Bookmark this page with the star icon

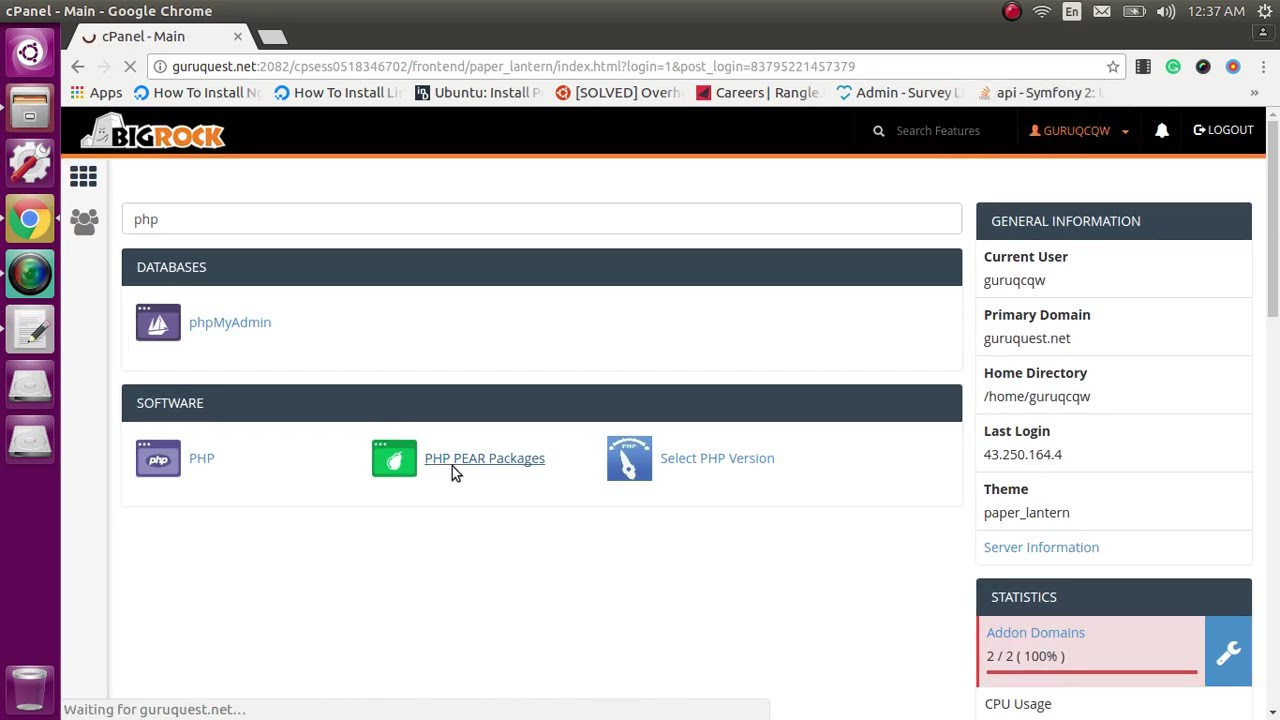tap(1113, 66)
